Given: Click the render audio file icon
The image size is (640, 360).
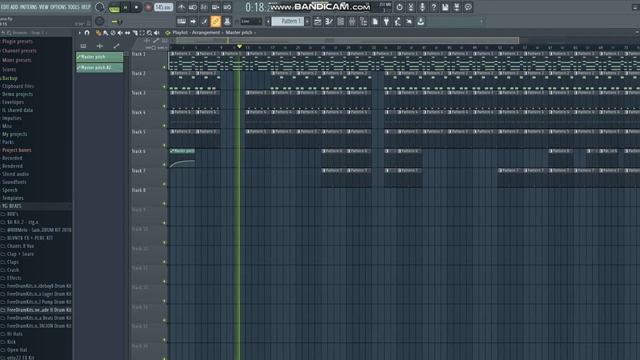Looking at the screenshot, I should (x=456, y=7).
